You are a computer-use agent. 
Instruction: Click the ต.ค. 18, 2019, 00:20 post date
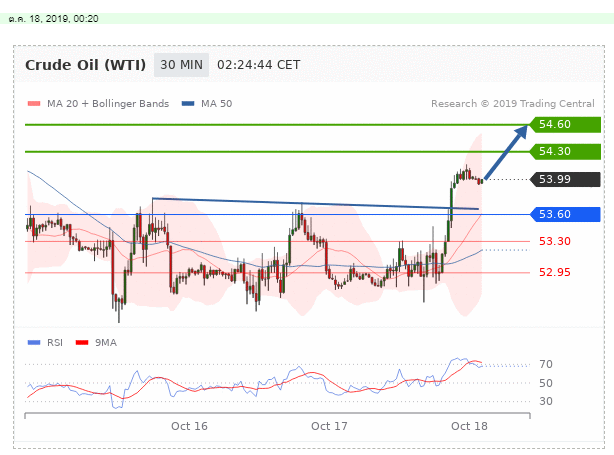[53, 19]
